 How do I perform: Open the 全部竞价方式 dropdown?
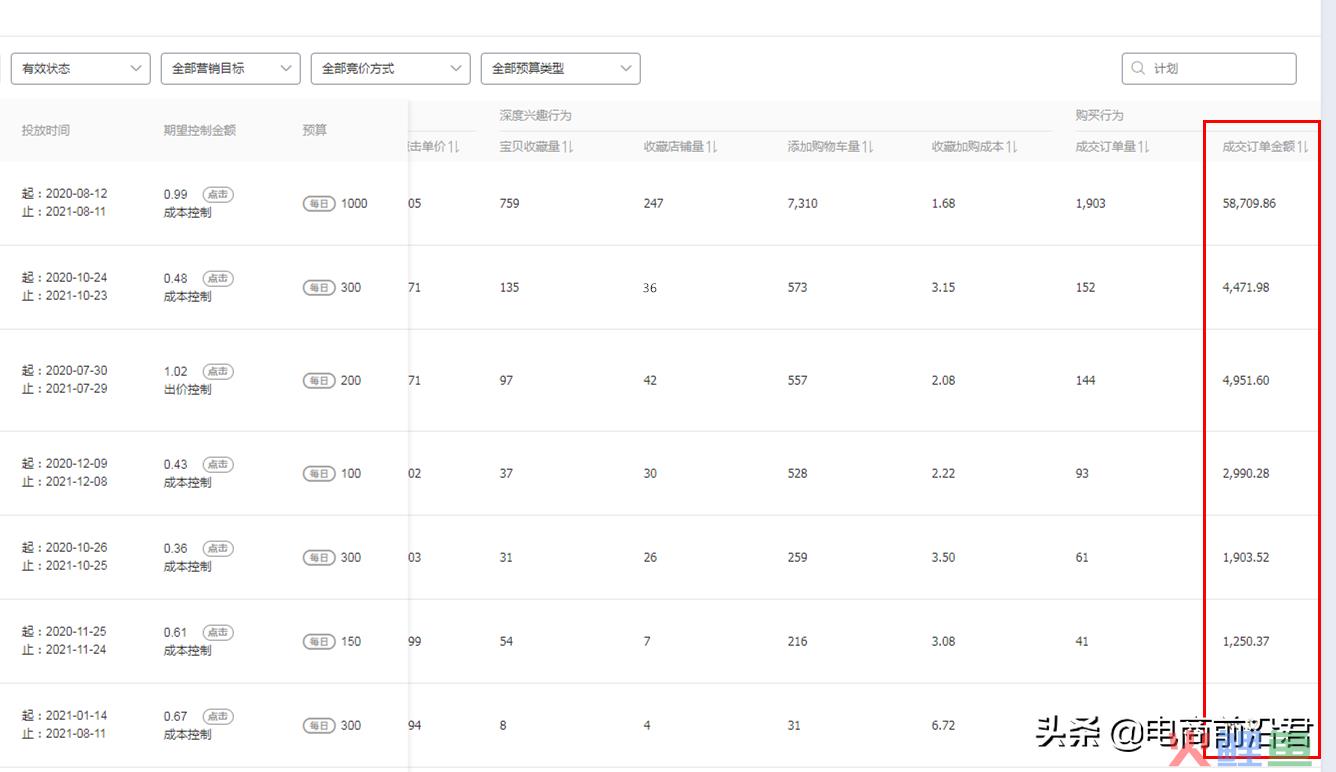click(390, 68)
